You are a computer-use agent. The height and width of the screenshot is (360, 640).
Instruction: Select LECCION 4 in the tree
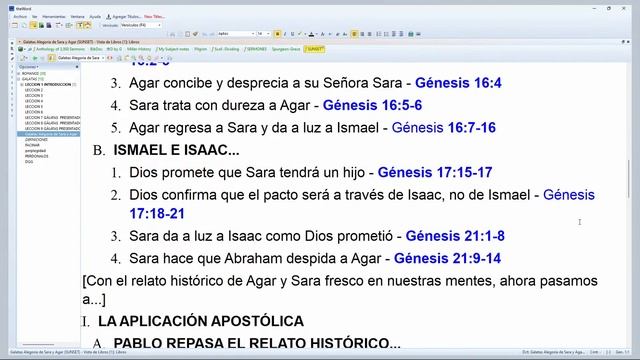pyautogui.click(x=33, y=101)
